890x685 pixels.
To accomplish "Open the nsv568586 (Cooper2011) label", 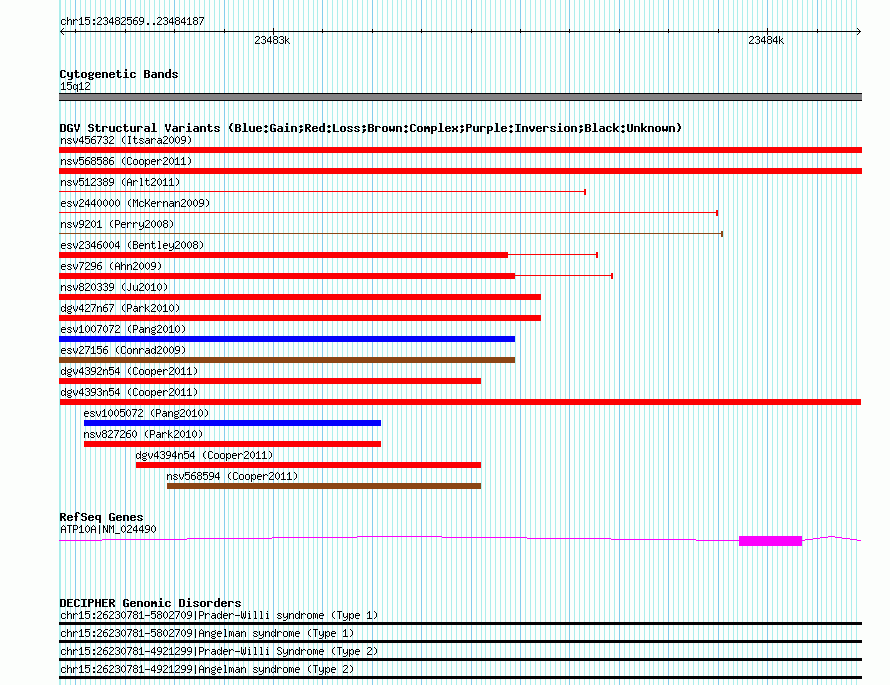I will coord(126,161).
